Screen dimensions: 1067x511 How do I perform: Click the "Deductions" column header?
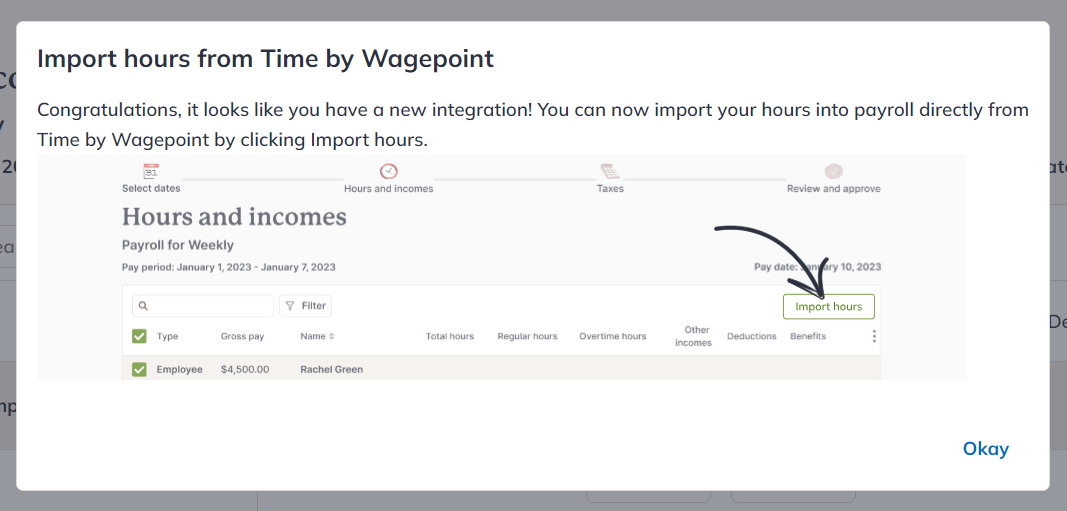[x=751, y=336]
